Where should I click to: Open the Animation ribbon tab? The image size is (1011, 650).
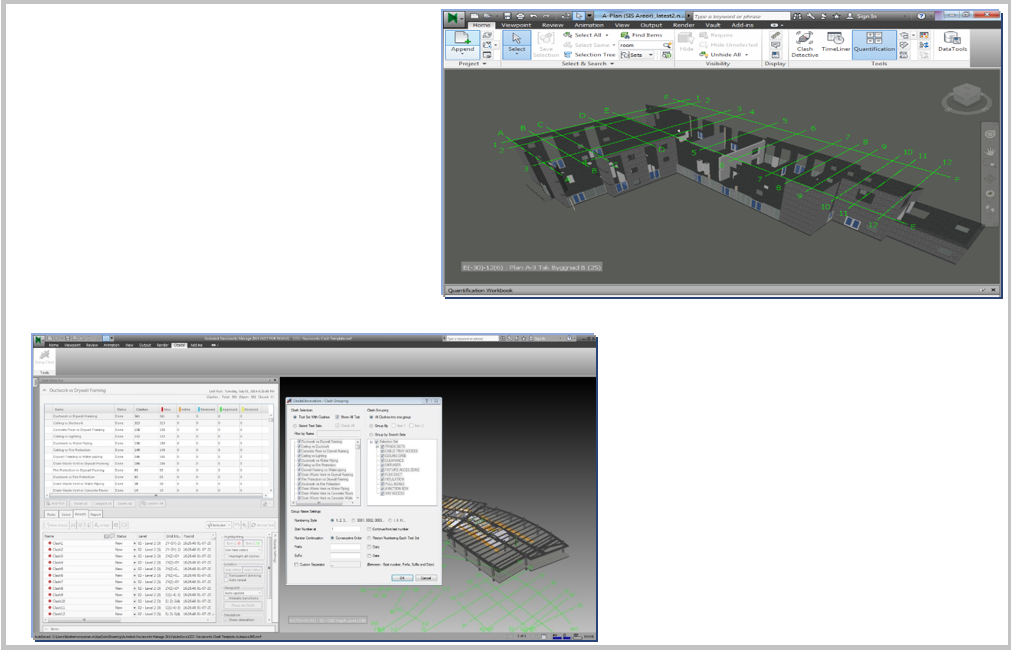click(x=589, y=25)
